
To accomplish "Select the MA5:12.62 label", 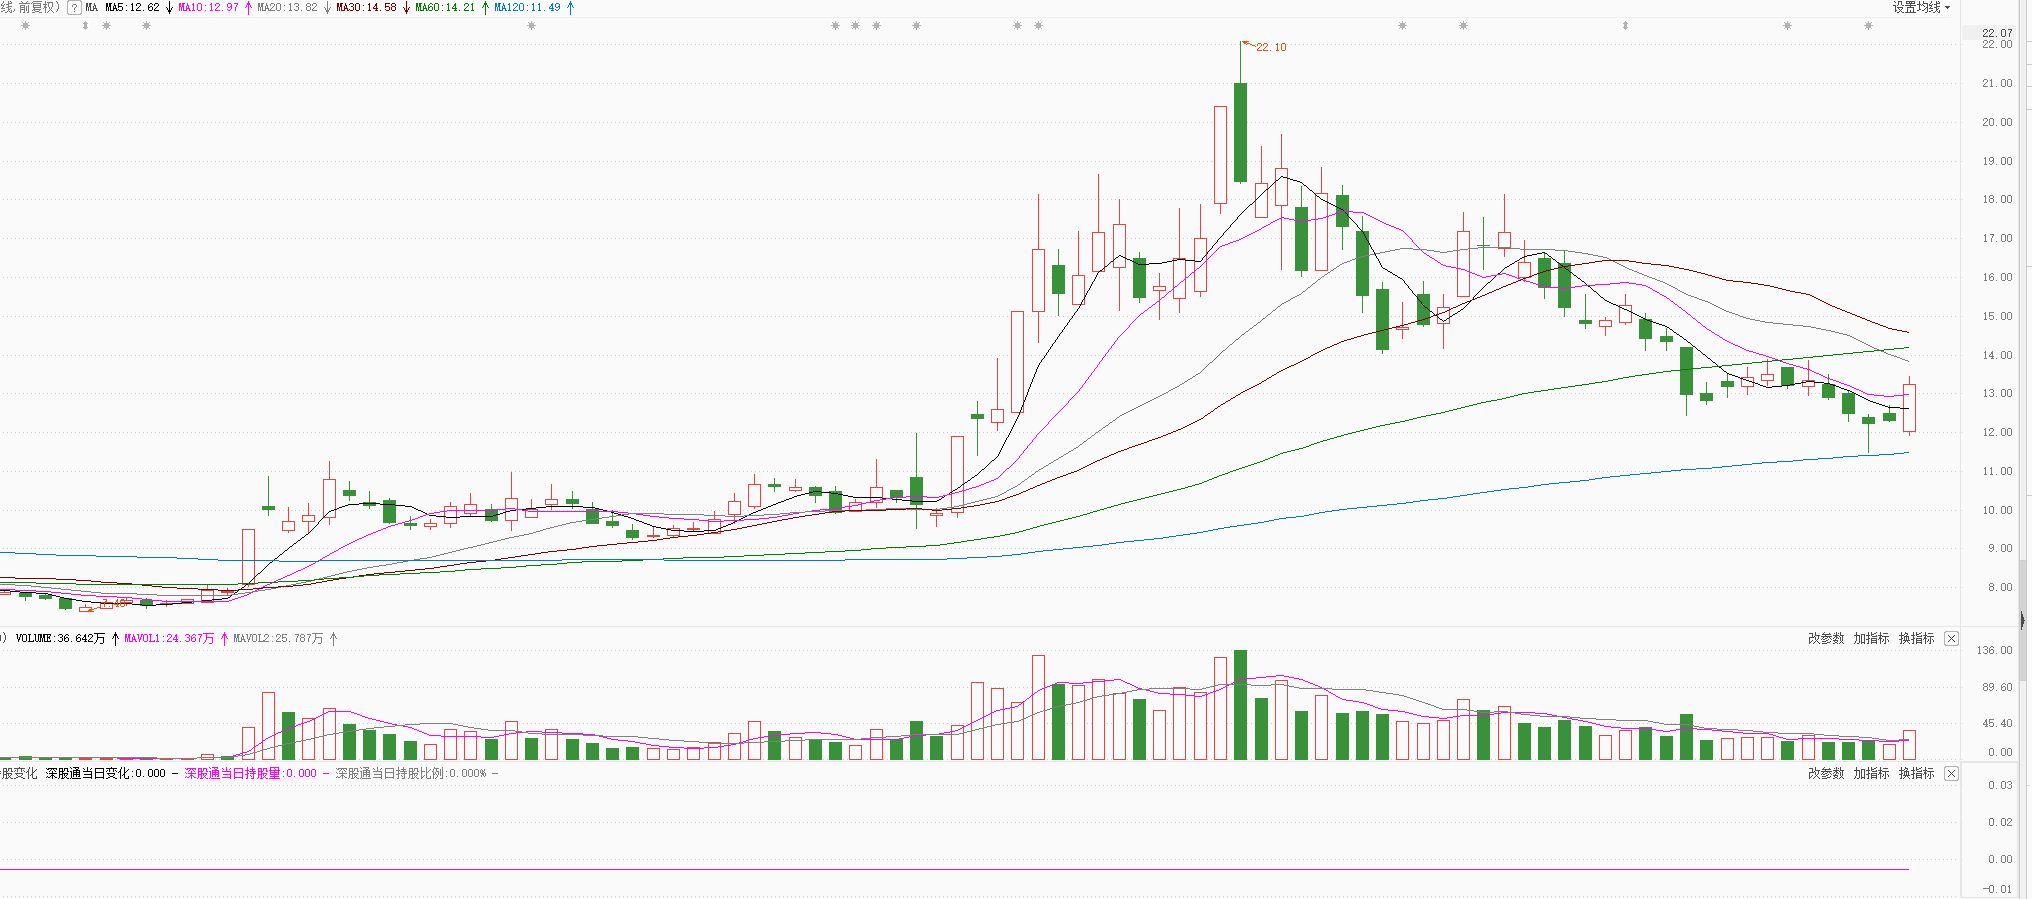I will point(132,7).
